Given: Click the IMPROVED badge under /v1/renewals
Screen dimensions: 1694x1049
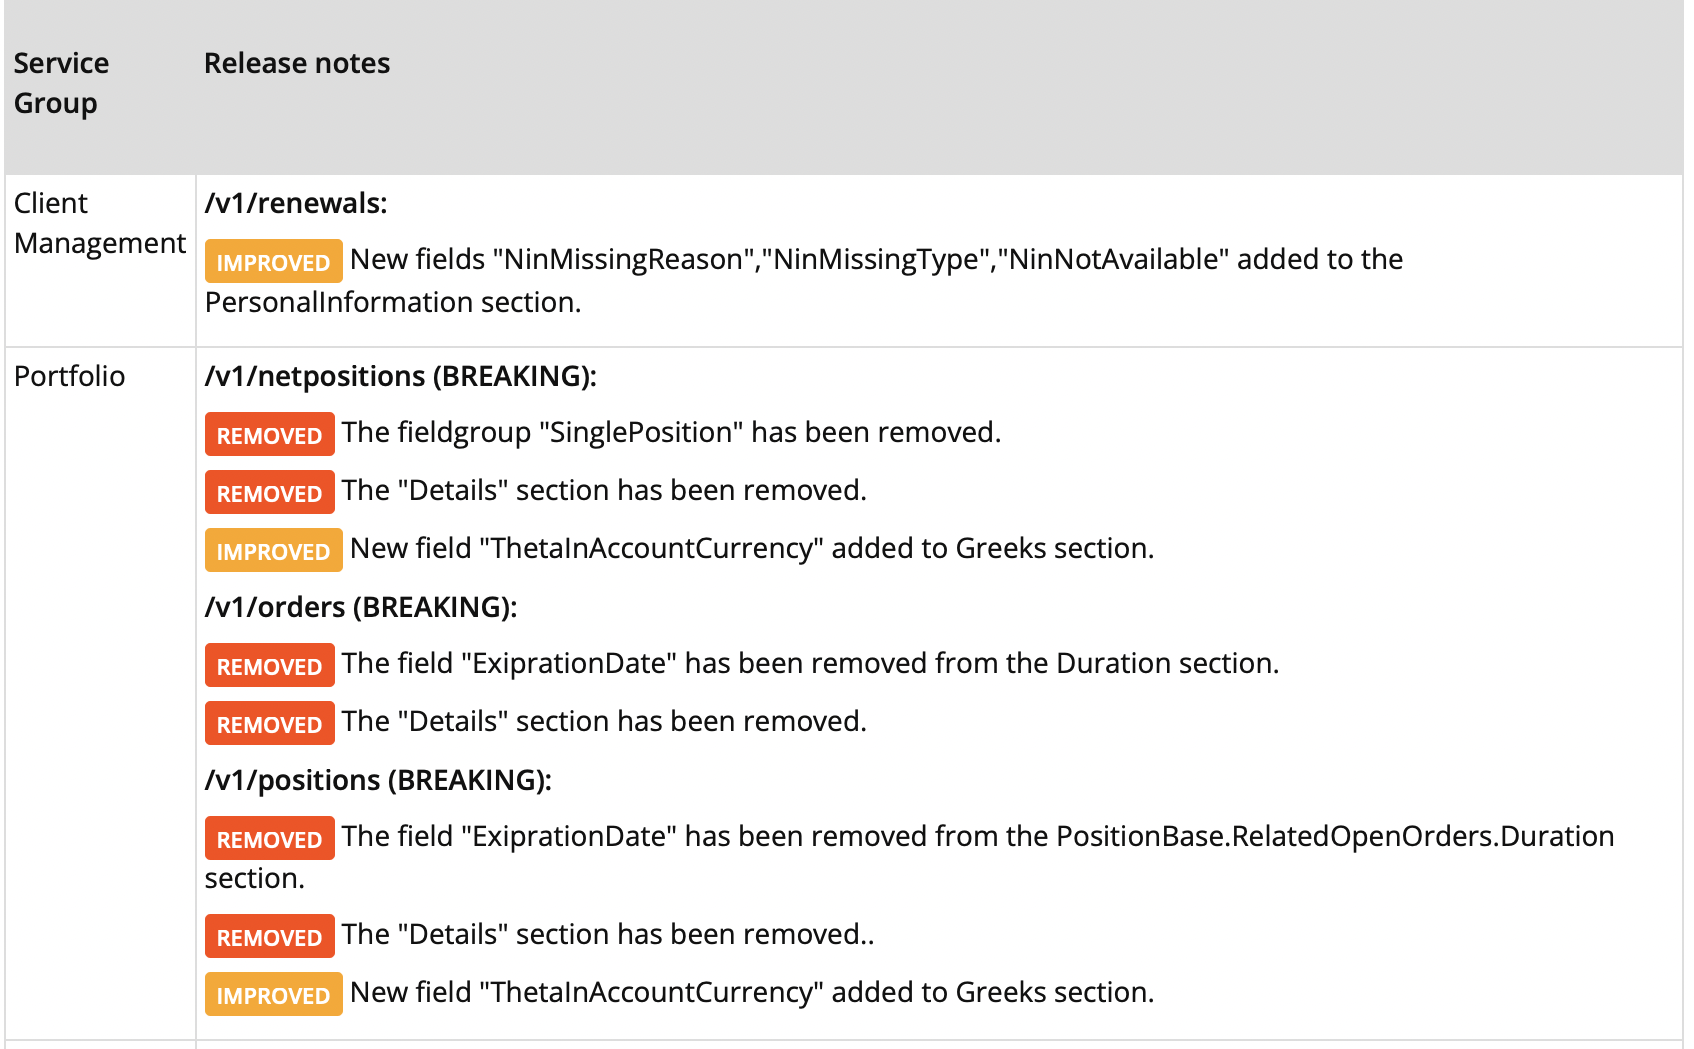Looking at the screenshot, I should pyautogui.click(x=273, y=261).
